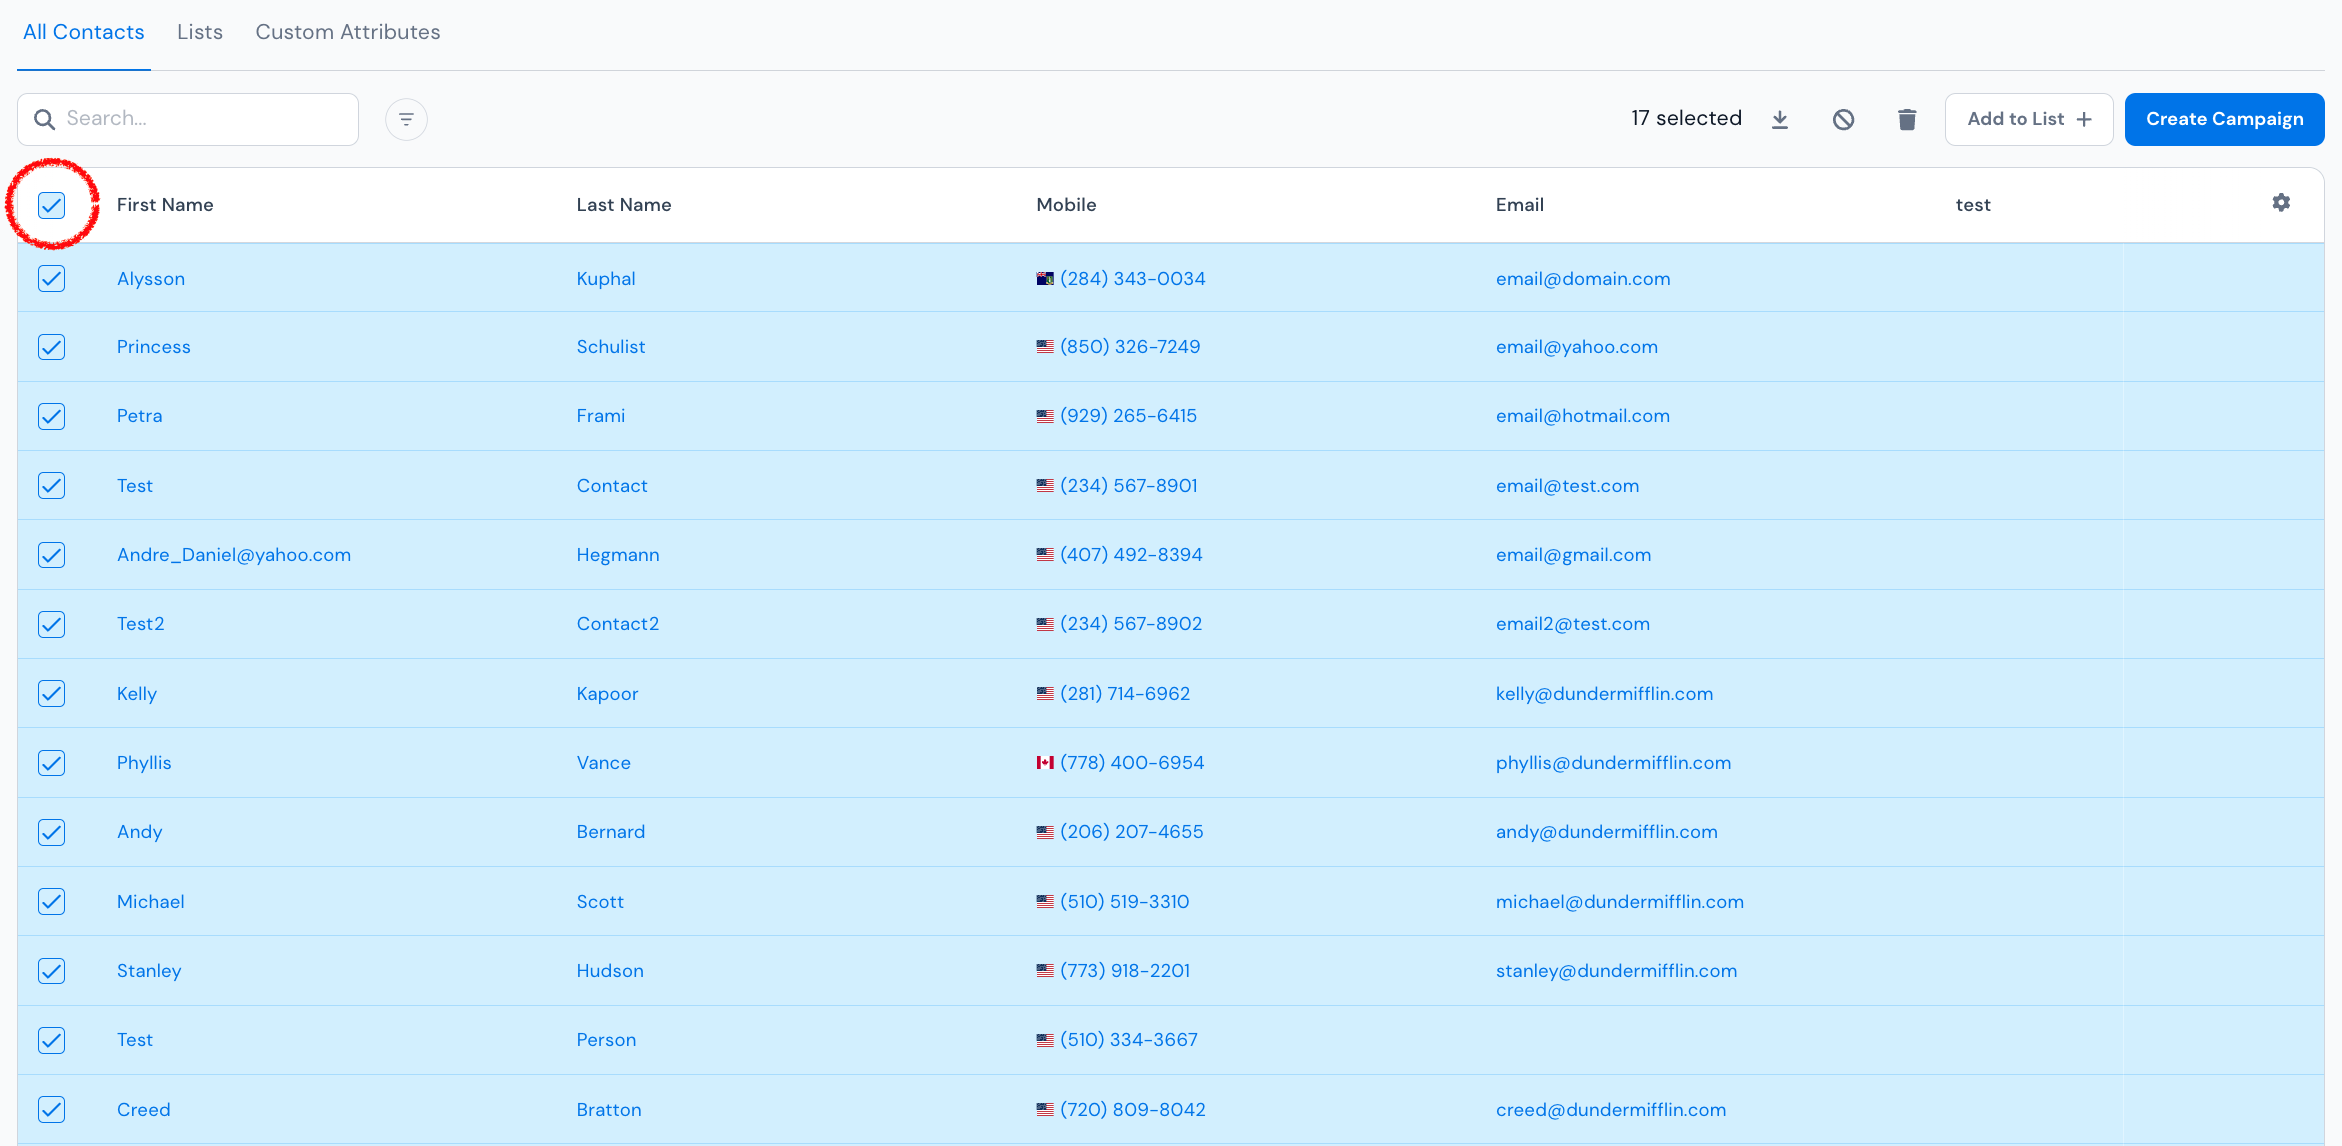The height and width of the screenshot is (1146, 2342).
Task: Click the Canadian flag in Phyllis's row
Action: [1045, 763]
